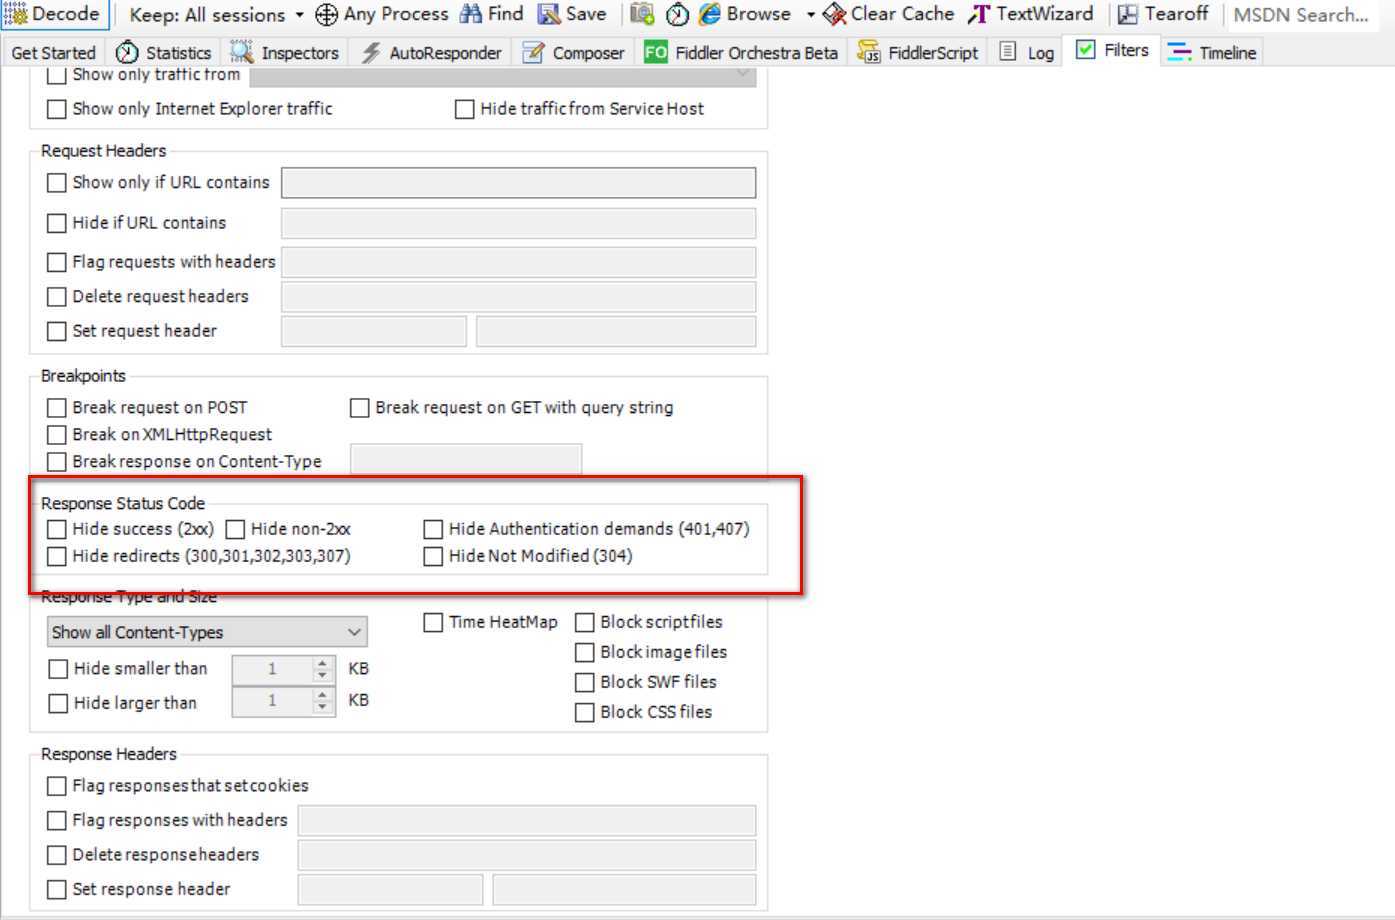Click the Browse Internet Explorer icon
Image resolution: width=1395 pixels, height=920 pixels.
coord(710,14)
